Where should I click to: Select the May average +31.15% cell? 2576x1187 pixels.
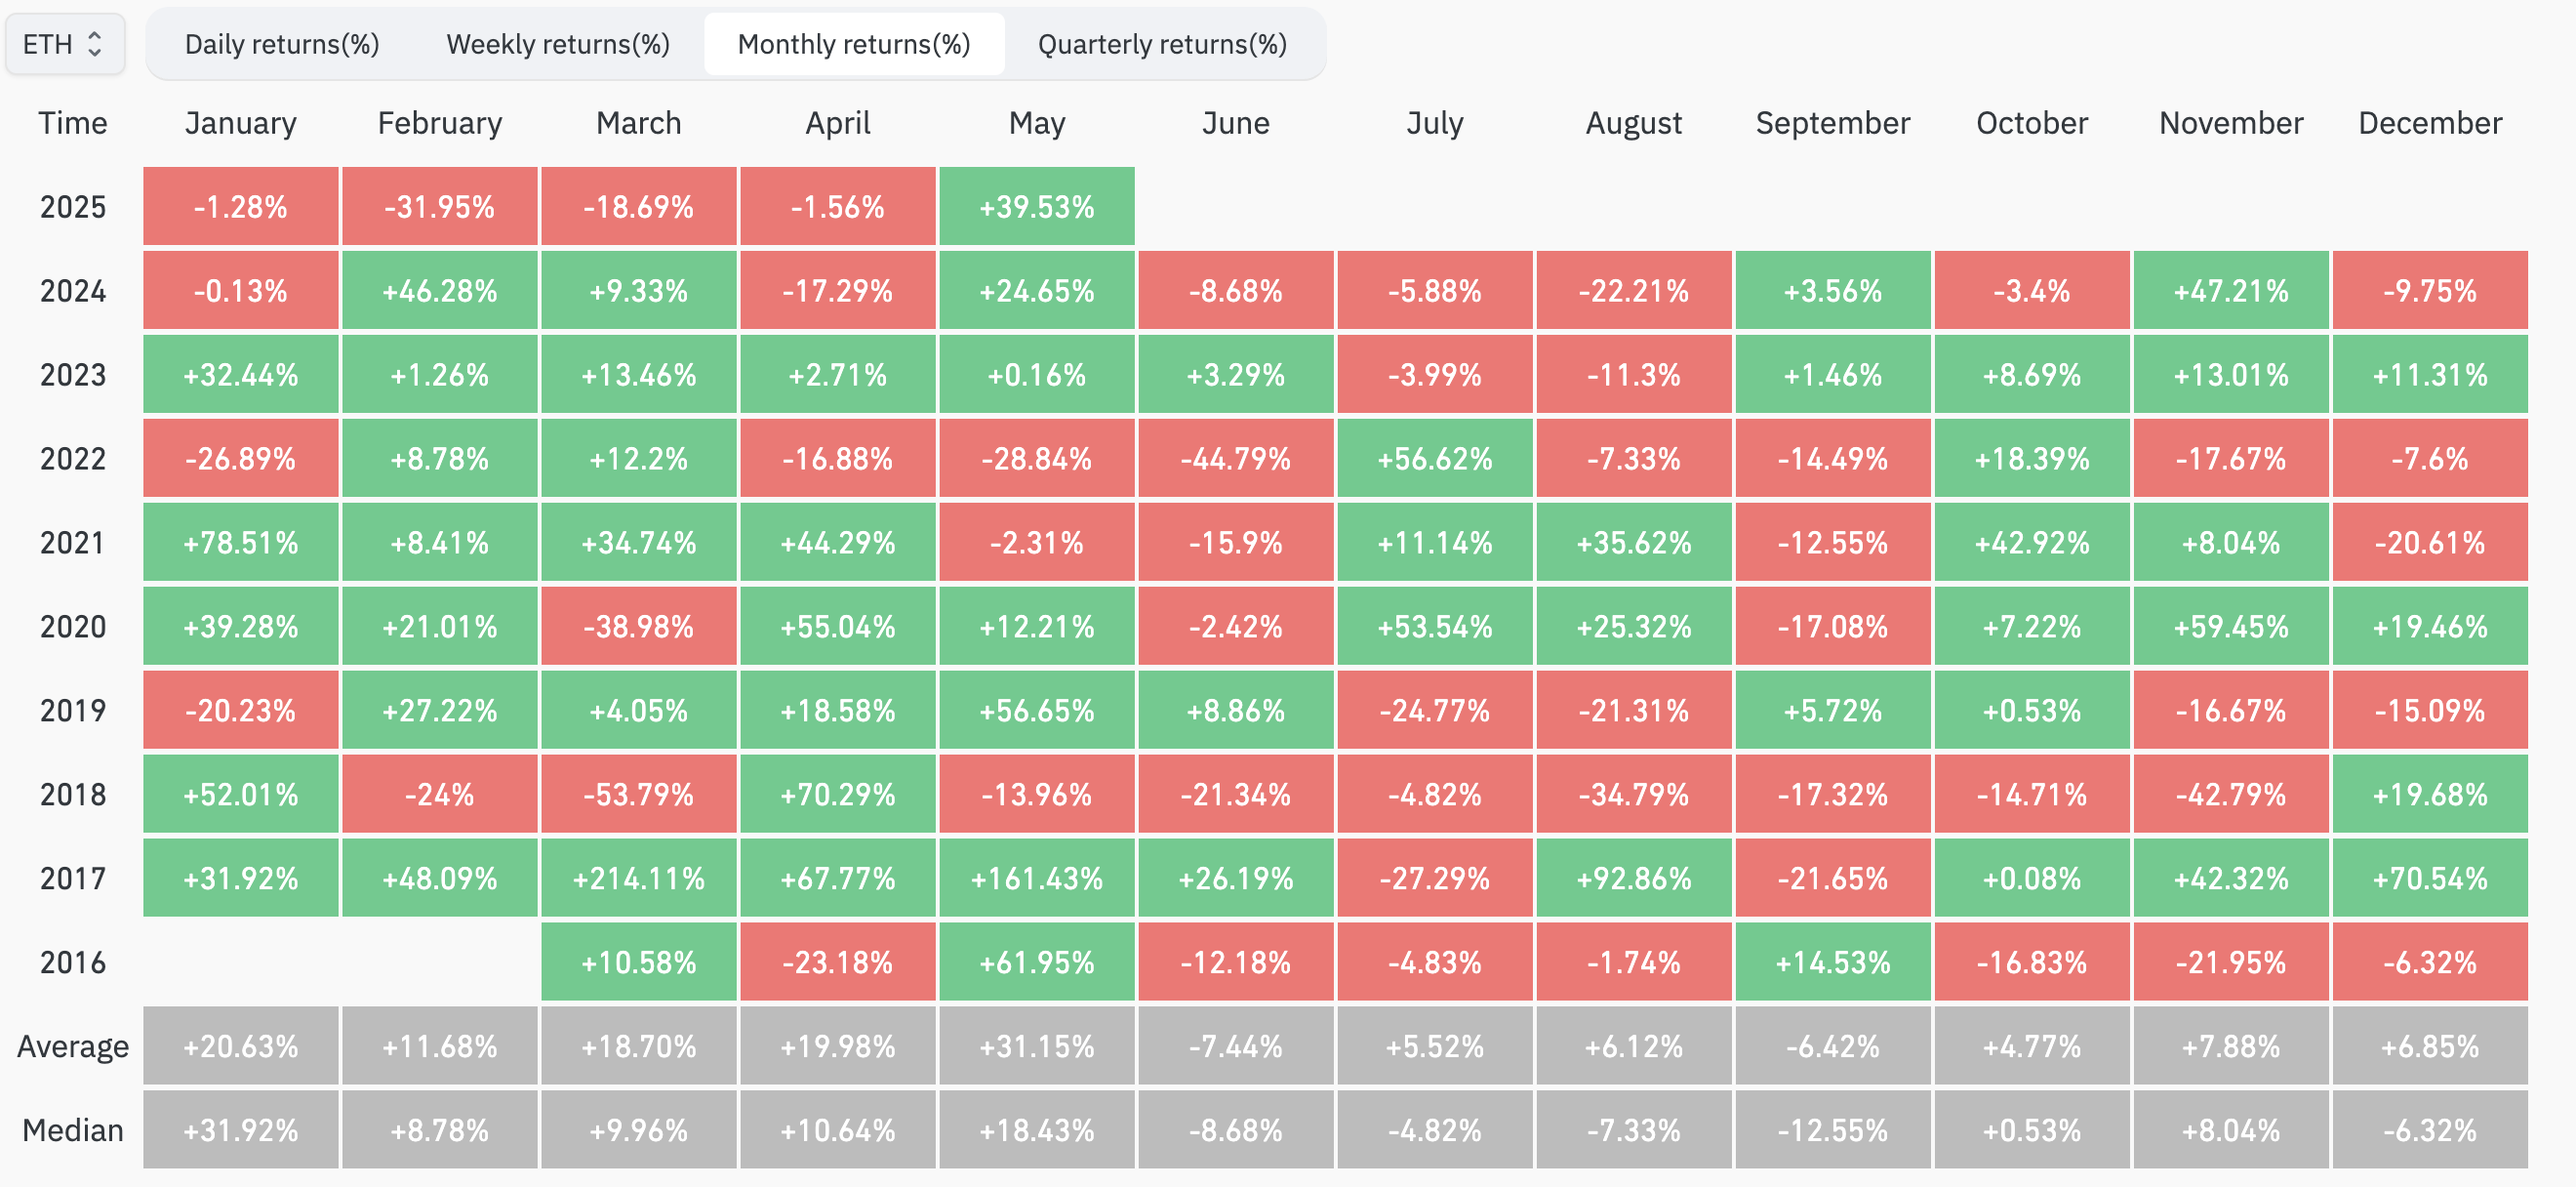click(1037, 1046)
